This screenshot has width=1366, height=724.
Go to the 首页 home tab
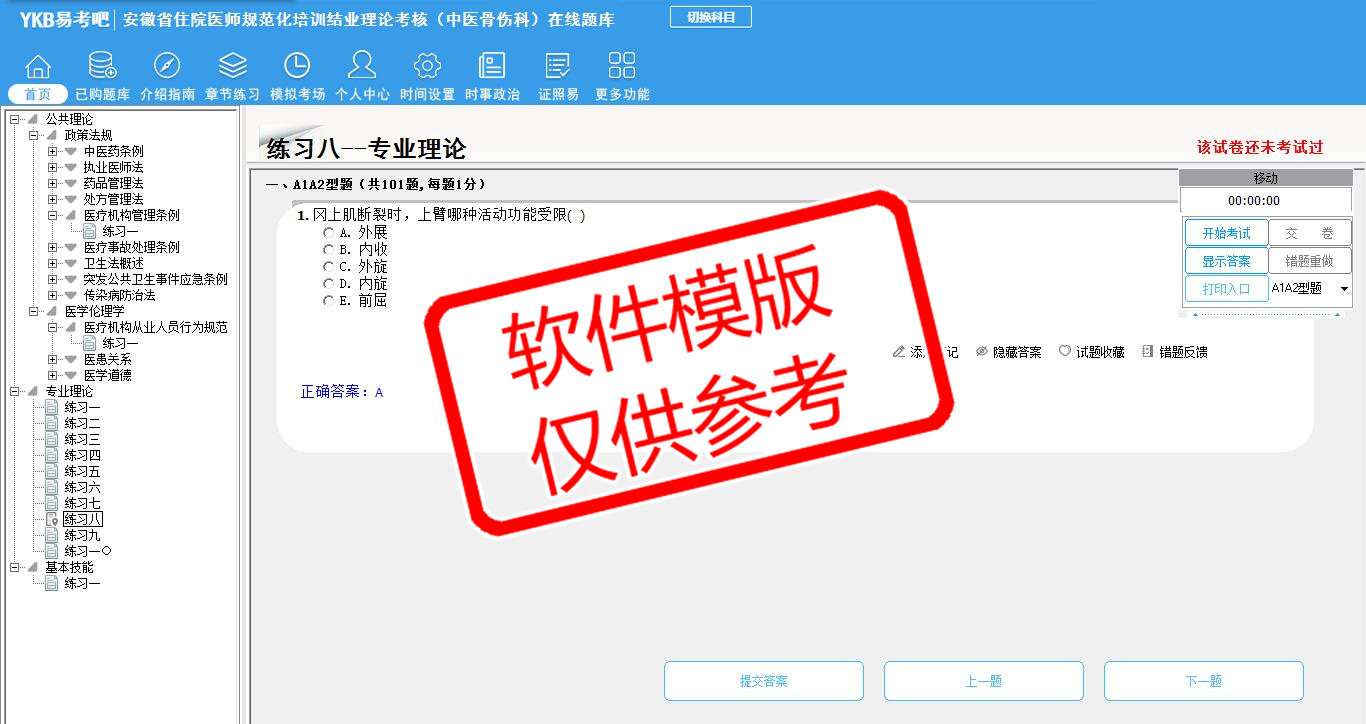pos(38,94)
